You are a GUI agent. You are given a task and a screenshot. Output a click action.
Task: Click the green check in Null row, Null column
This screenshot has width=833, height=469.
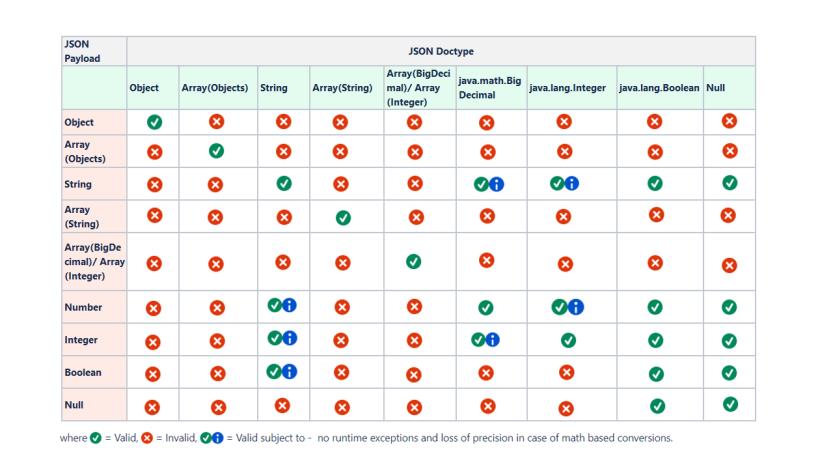[731, 404]
